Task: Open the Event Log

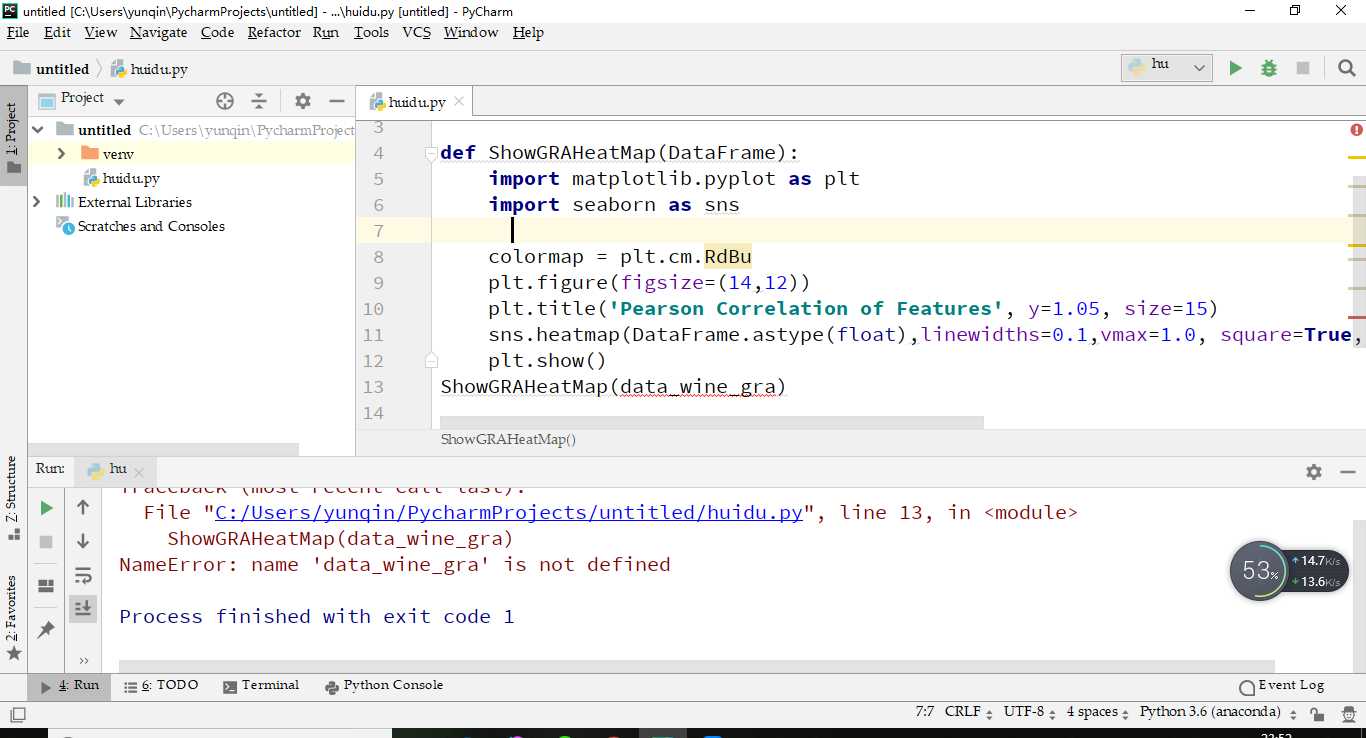Action: pyautogui.click(x=1282, y=686)
